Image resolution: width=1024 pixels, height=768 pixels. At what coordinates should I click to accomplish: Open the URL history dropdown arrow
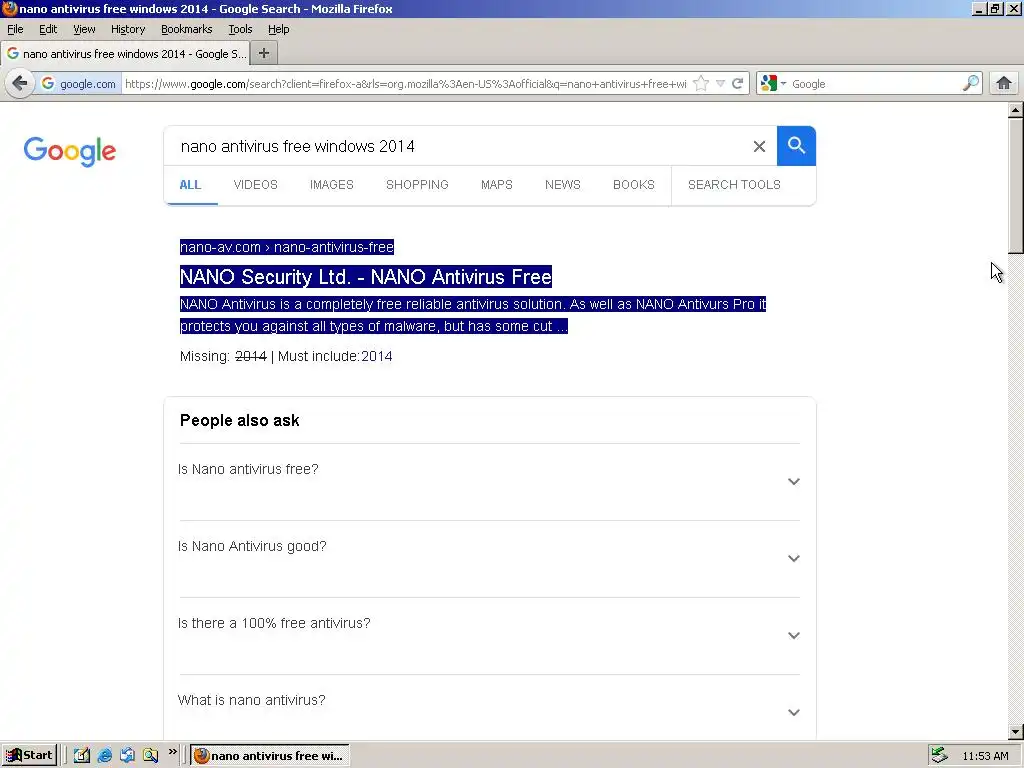click(x=720, y=84)
